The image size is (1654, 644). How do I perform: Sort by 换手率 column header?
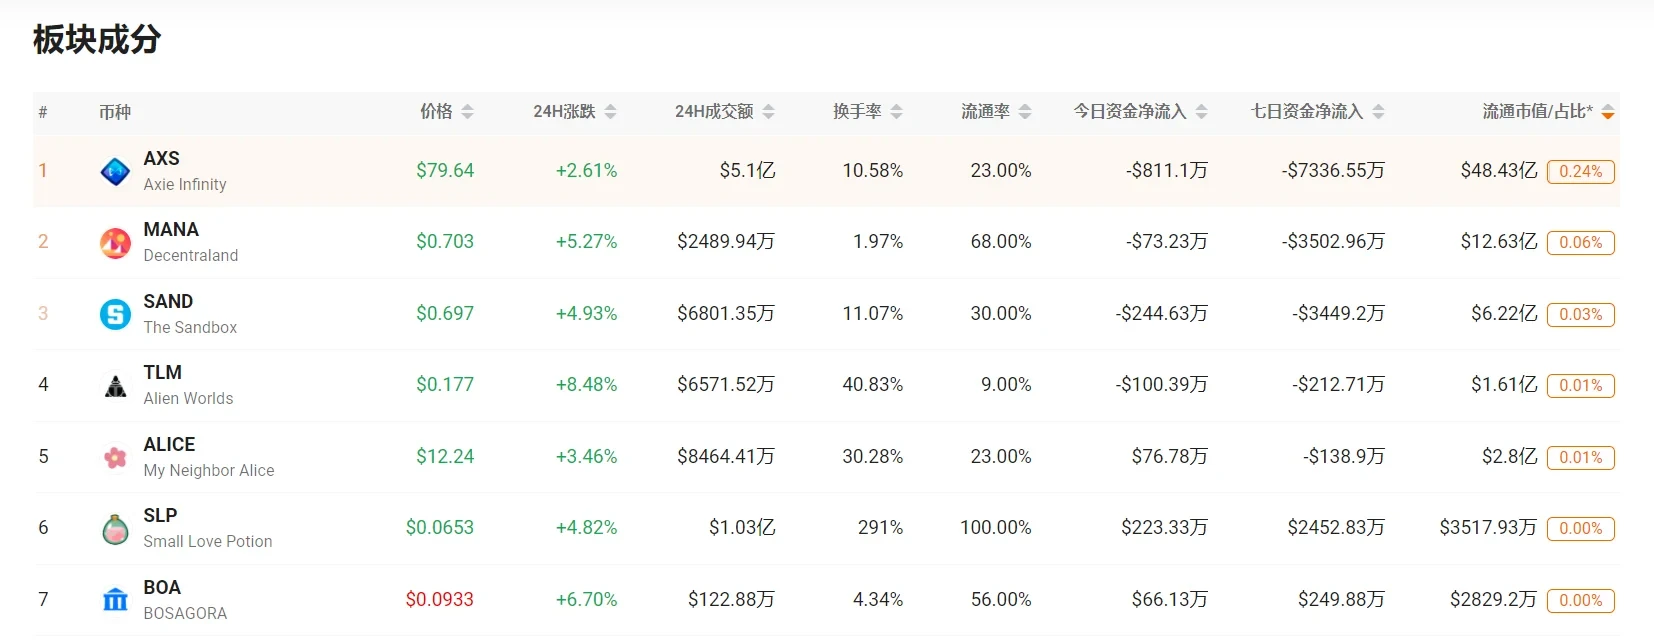tap(896, 112)
